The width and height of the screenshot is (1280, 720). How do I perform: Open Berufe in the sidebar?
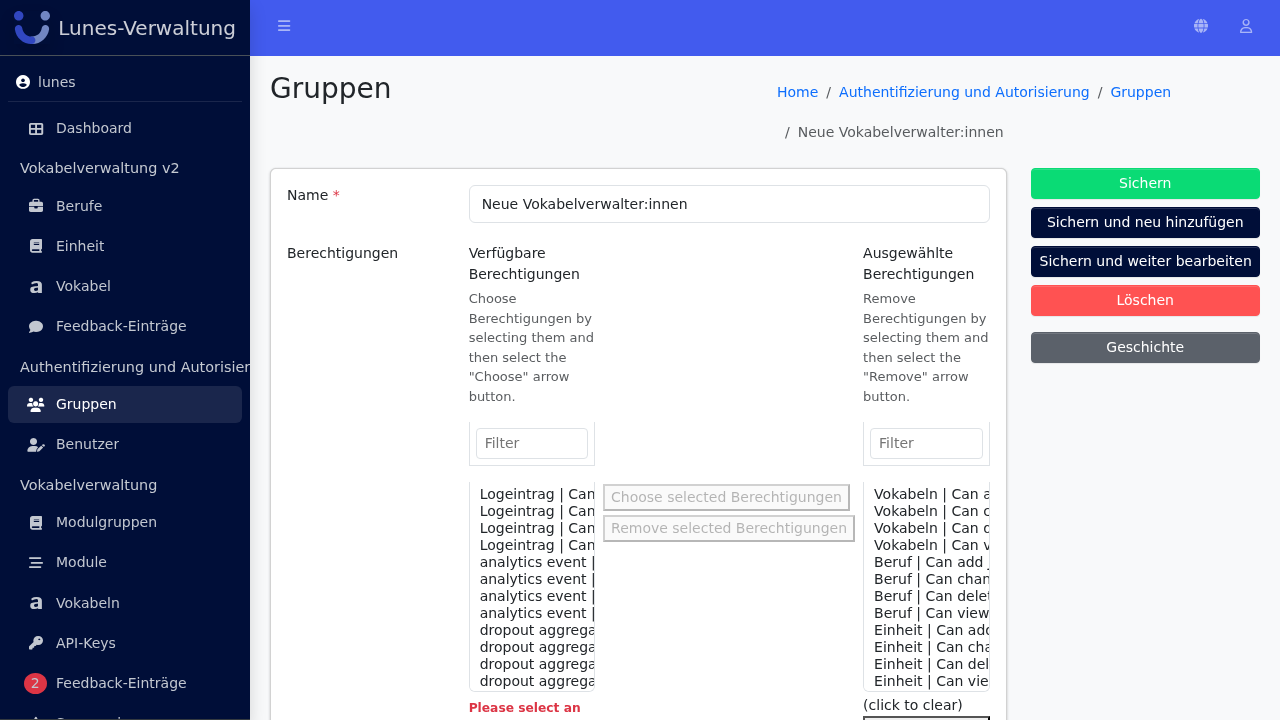point(125,206)
